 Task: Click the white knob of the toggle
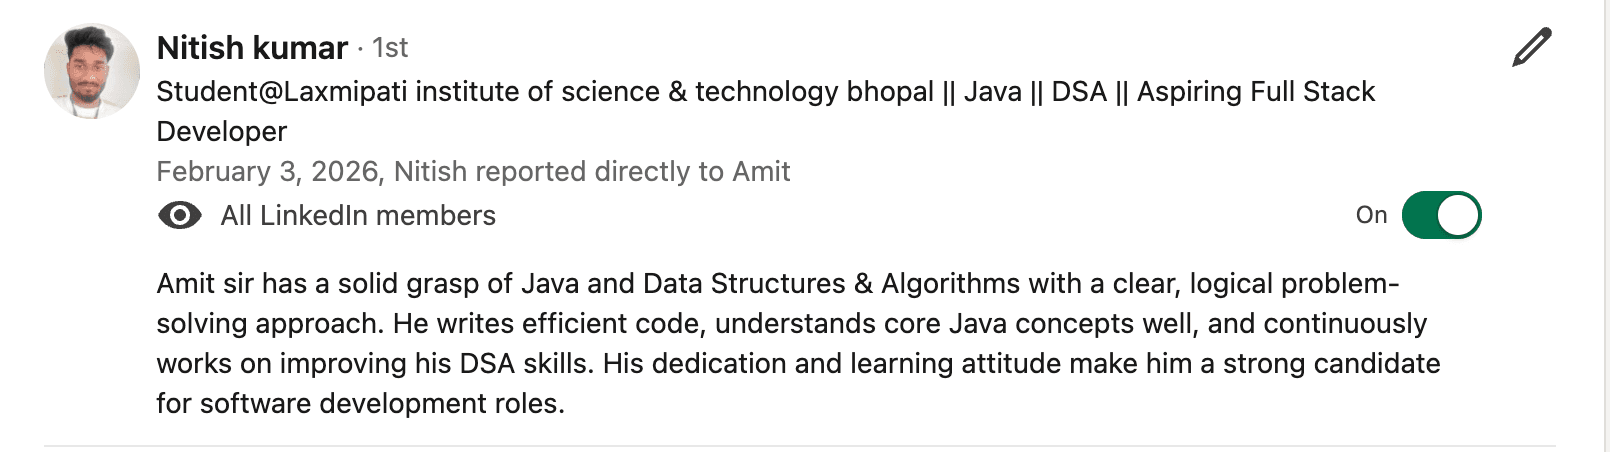click(x=1459, y=216)
